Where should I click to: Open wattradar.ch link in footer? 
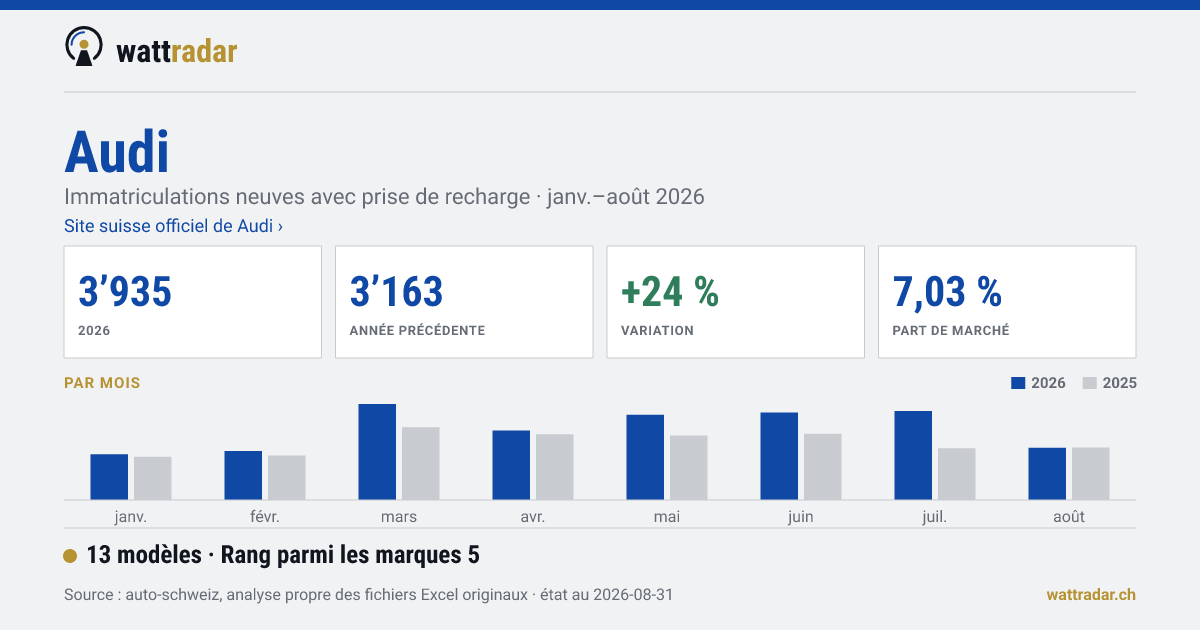pos(1091,595)
